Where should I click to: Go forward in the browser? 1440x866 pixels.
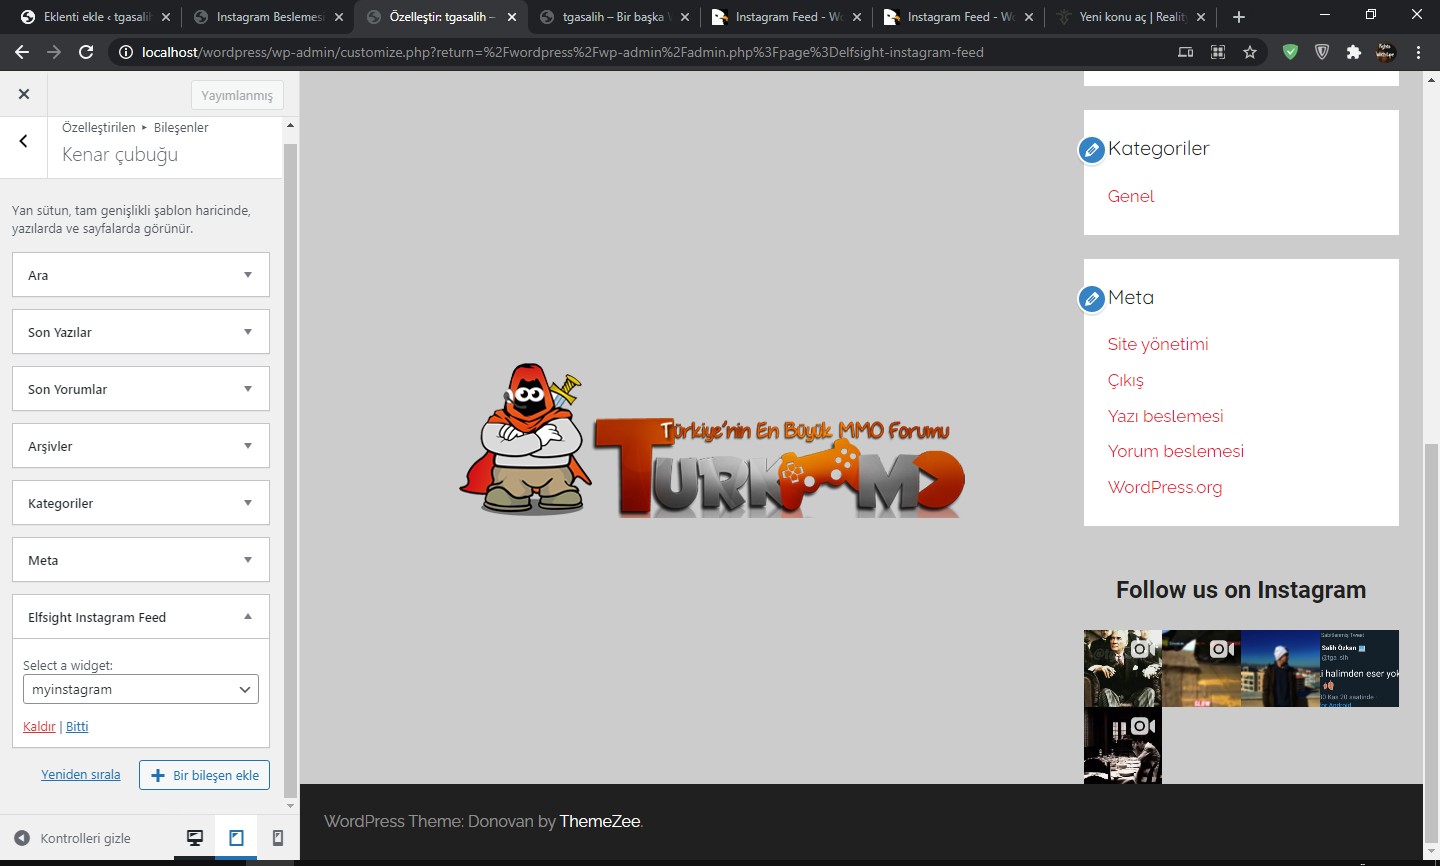[54, 52]
